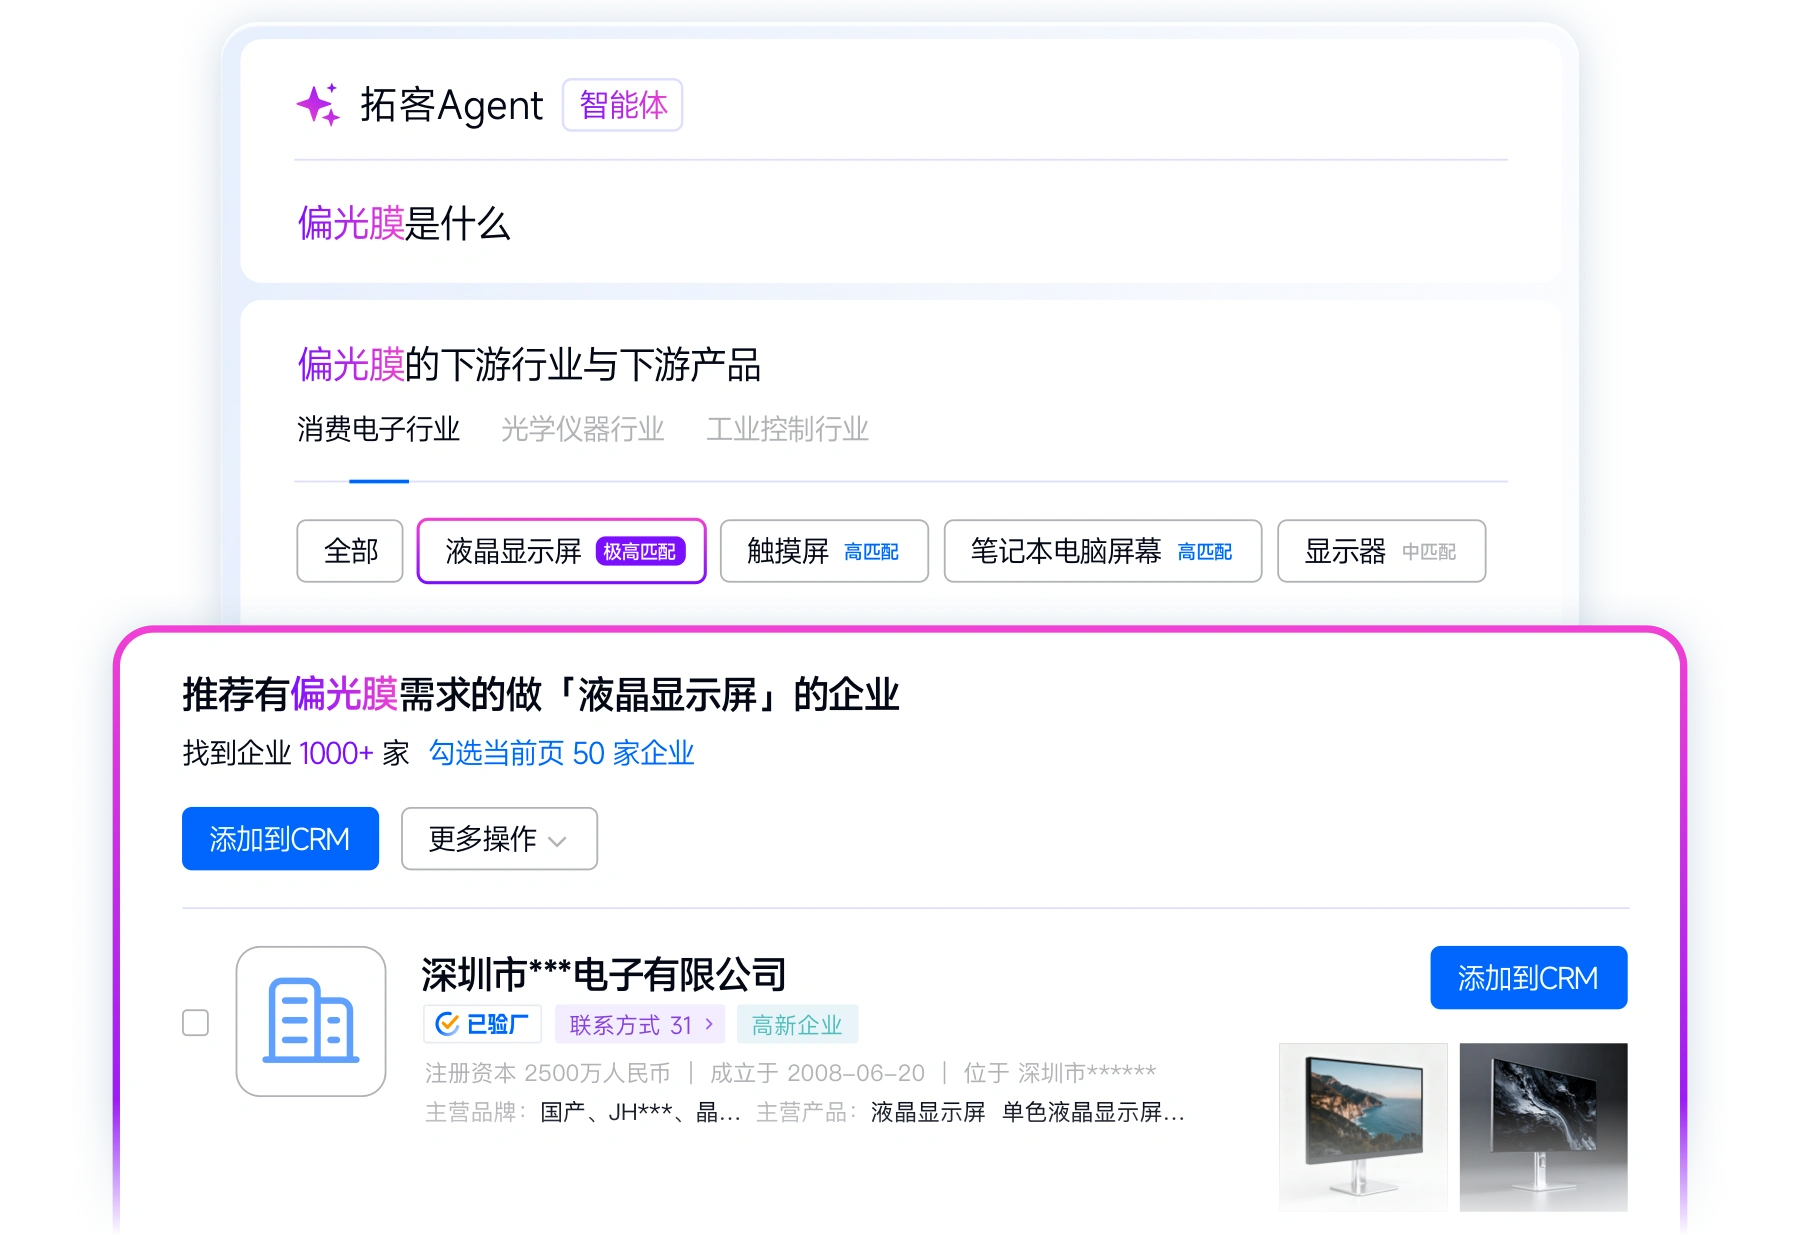Choose the 触摸屏 product filter
The image size is (1800, 1258).
(823, 551)
